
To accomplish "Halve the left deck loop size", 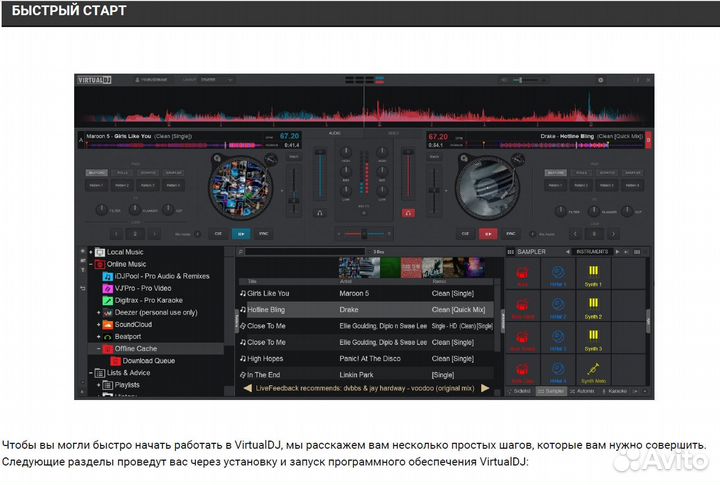I will (116, 234).
